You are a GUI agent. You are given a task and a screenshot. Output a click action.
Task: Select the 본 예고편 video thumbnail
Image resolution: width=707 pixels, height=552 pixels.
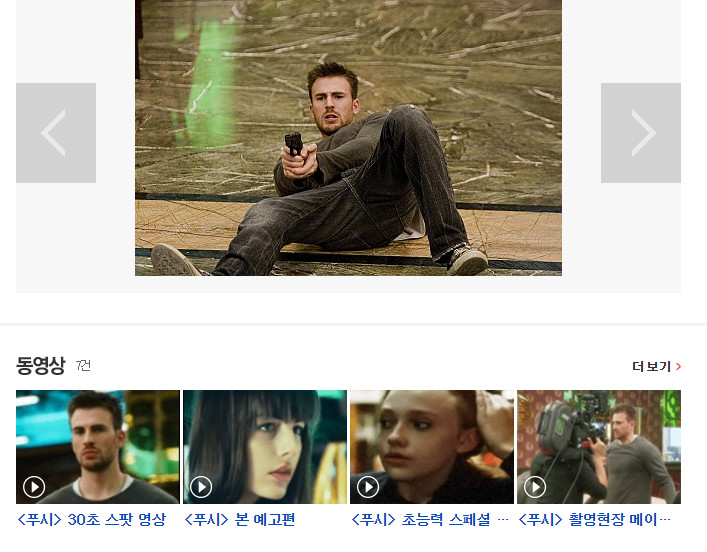(x=265, y=446)
